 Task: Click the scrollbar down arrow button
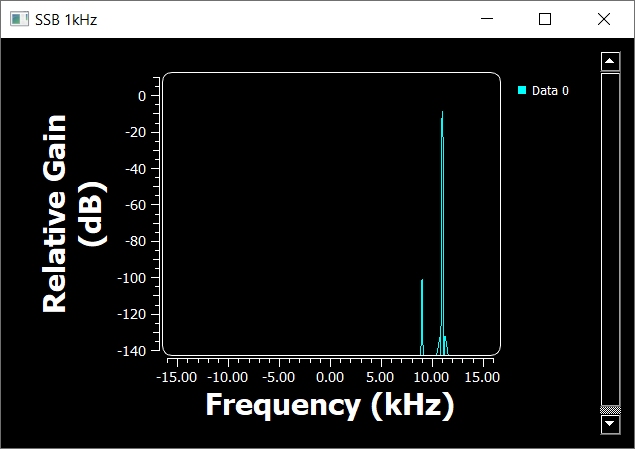[608, 425]
